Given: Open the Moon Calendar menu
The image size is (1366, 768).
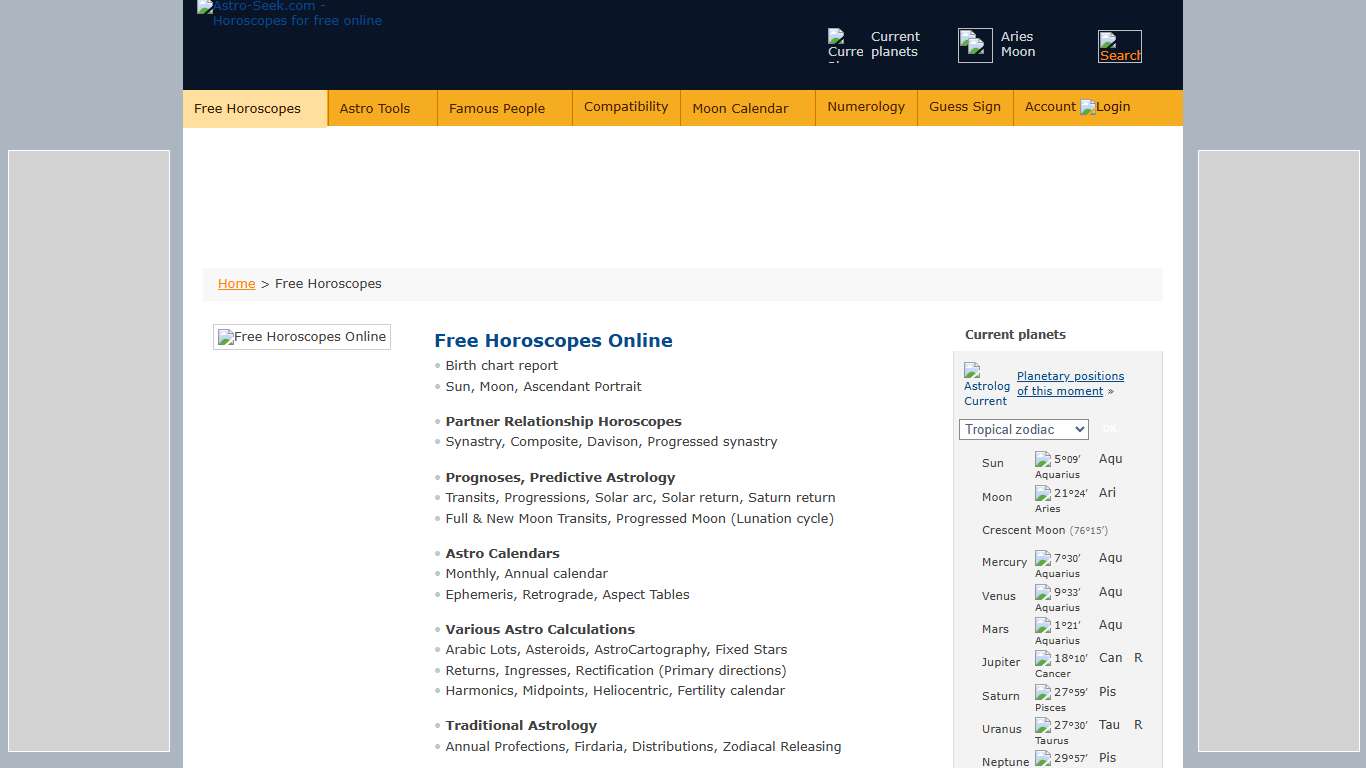Looking at the screenshot, I should pos(740,109).
